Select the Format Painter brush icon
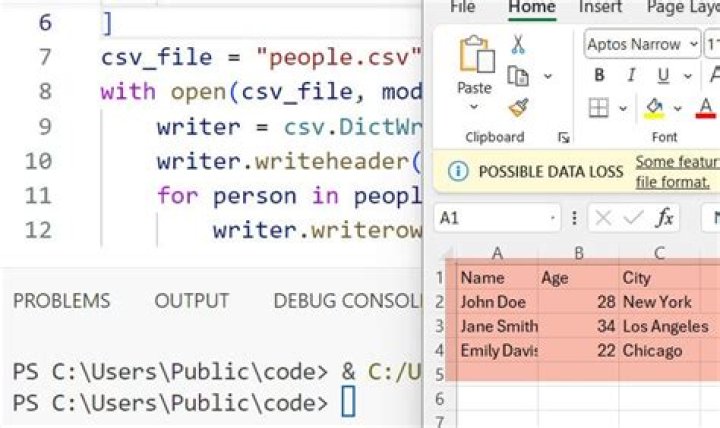720x428 pixels. click(x=518, y=108)
